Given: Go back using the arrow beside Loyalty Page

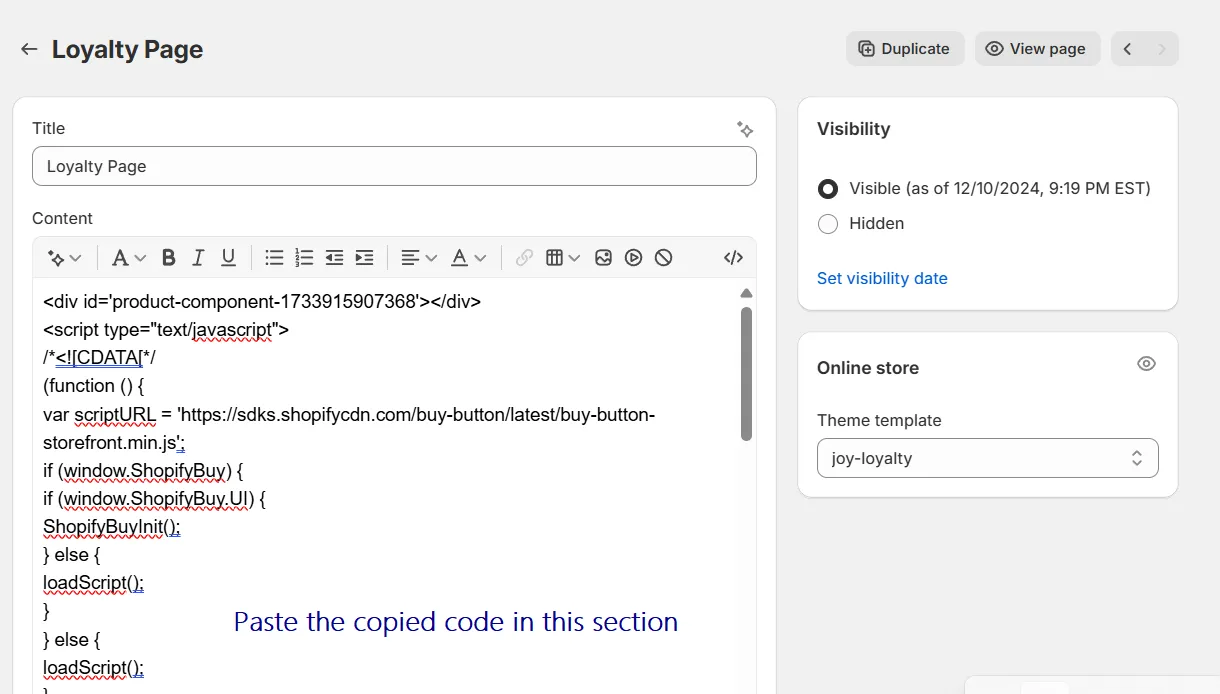Looking at the screenshot, I should click(29, 49).
